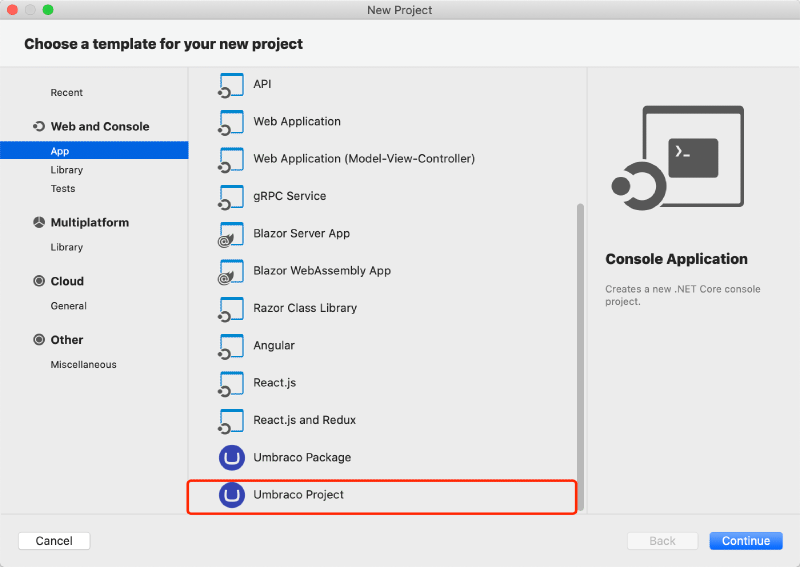Select the React.js and Redux label
800x567 pixels.
(305, 420)
